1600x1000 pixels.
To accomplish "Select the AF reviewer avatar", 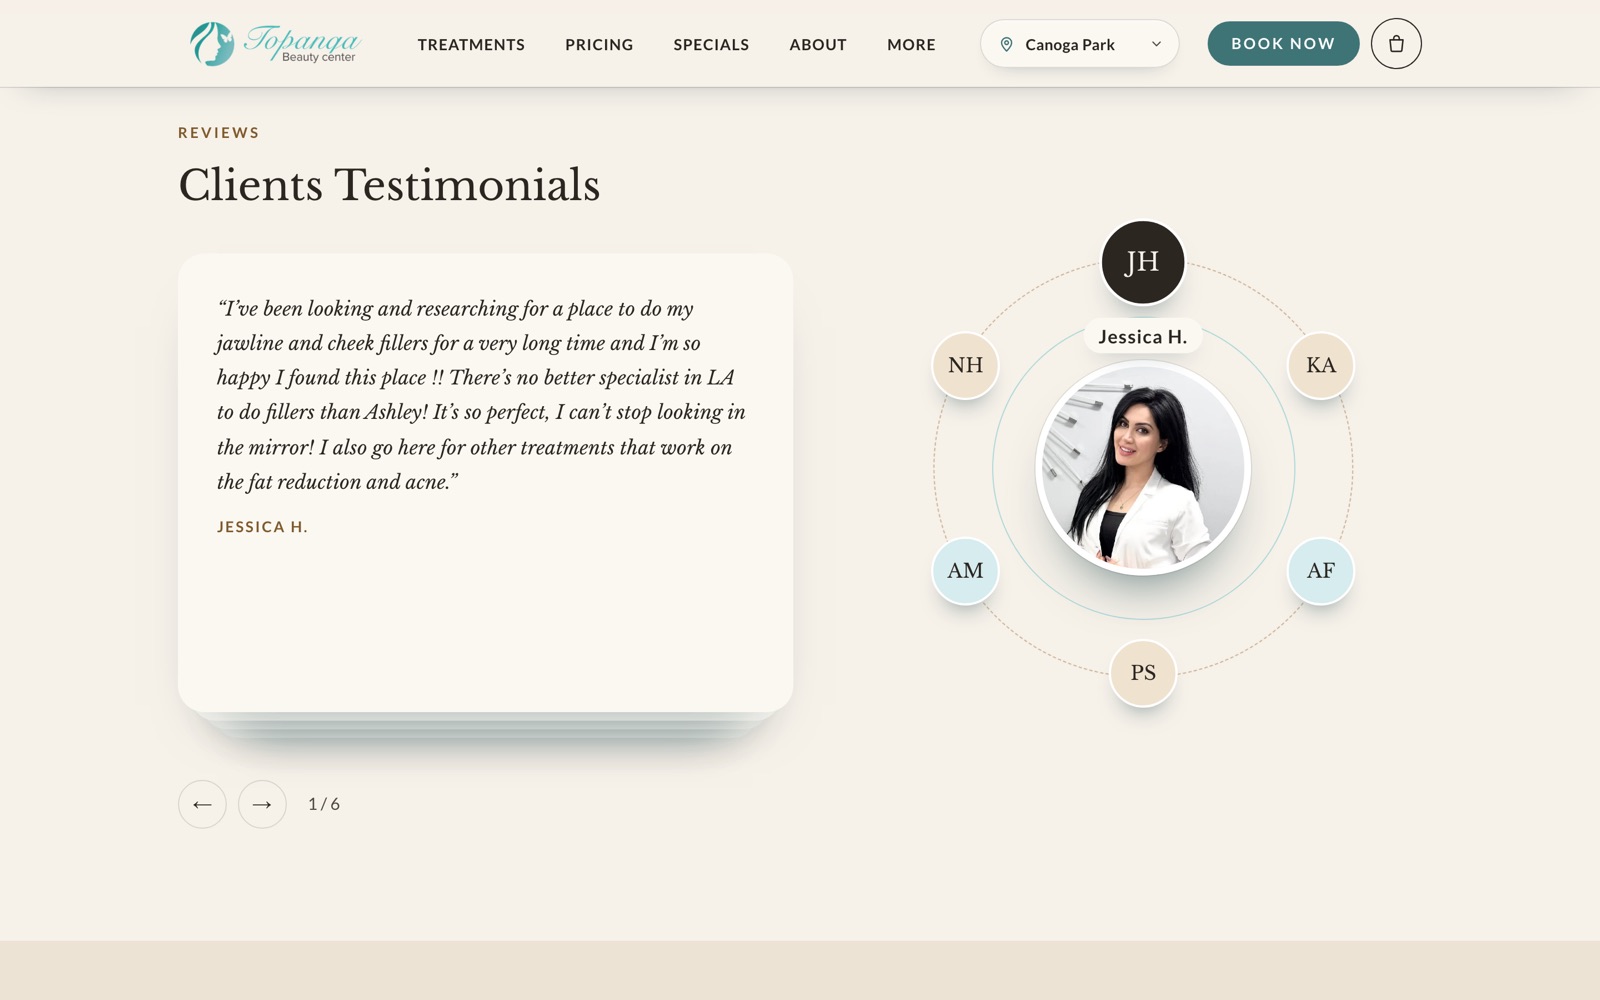I will 1321,571.
